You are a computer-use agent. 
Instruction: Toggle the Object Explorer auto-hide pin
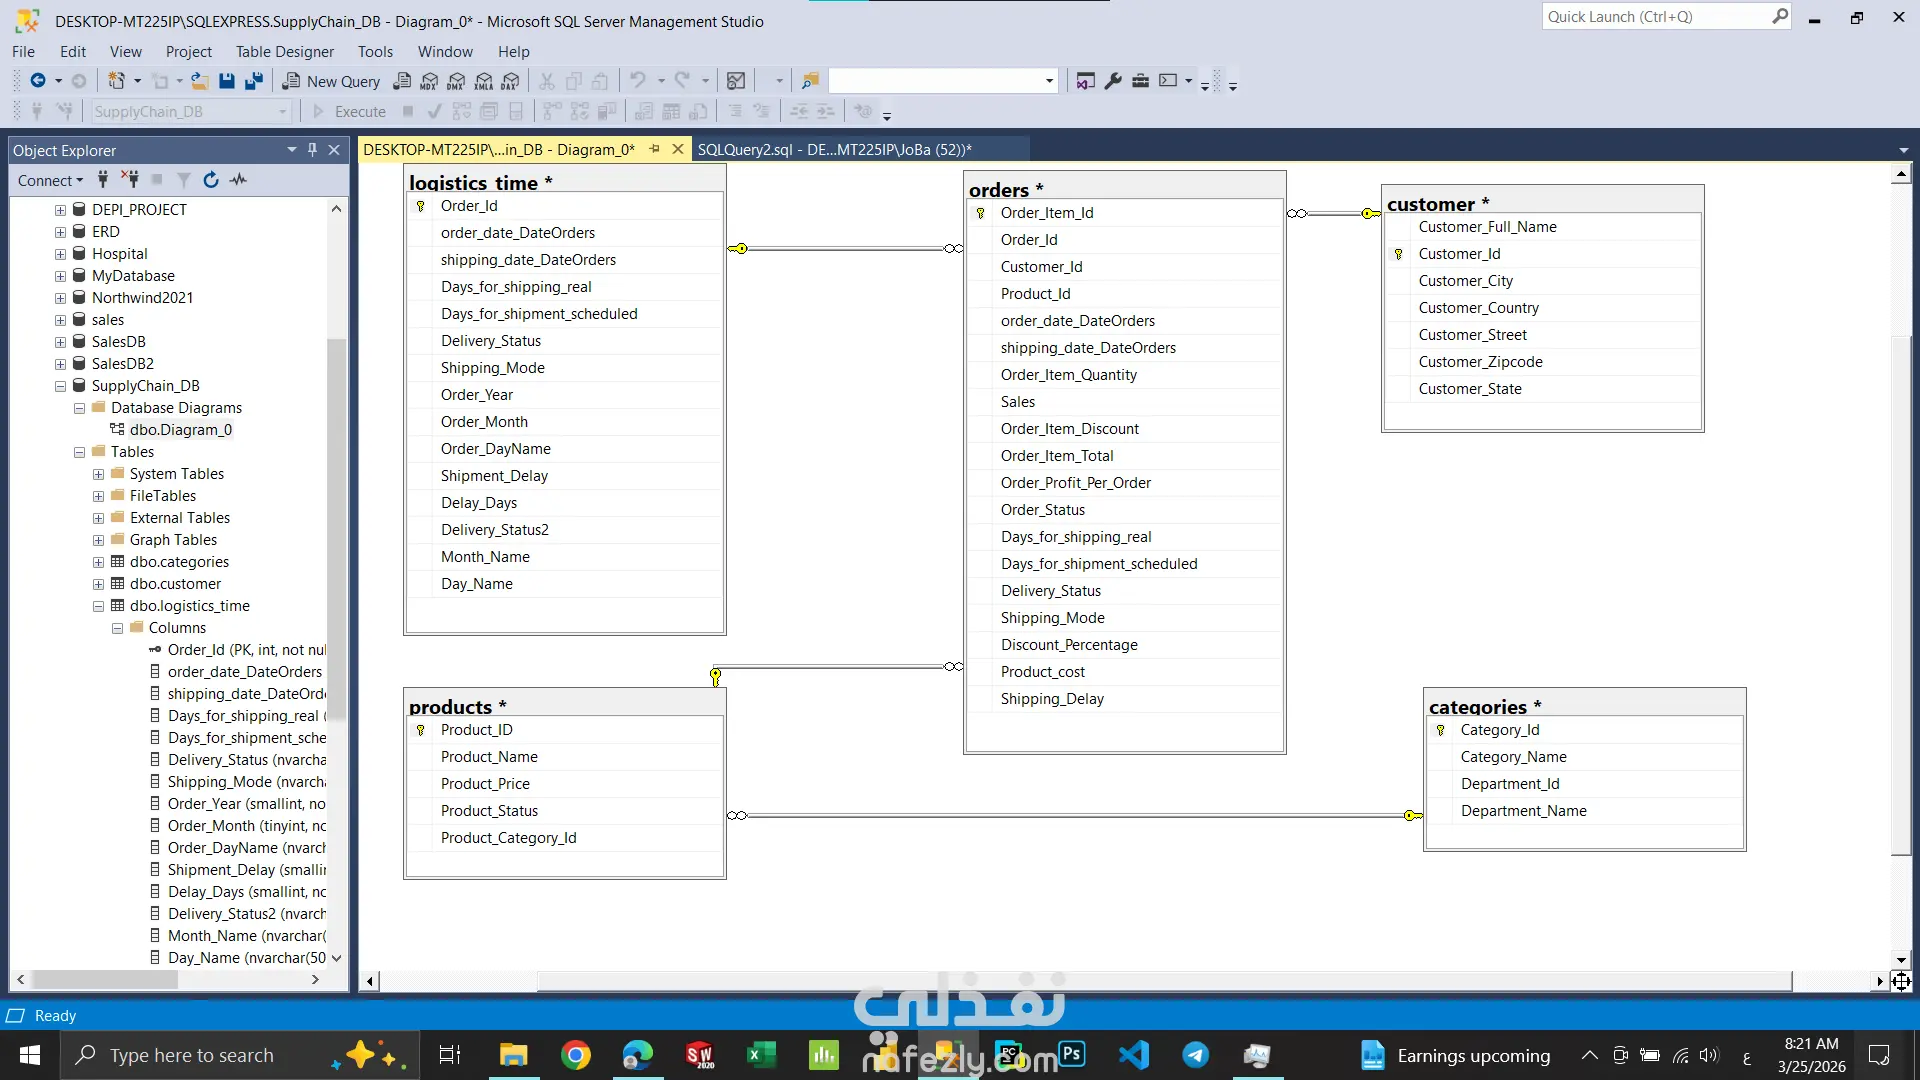tap(312, 150)
